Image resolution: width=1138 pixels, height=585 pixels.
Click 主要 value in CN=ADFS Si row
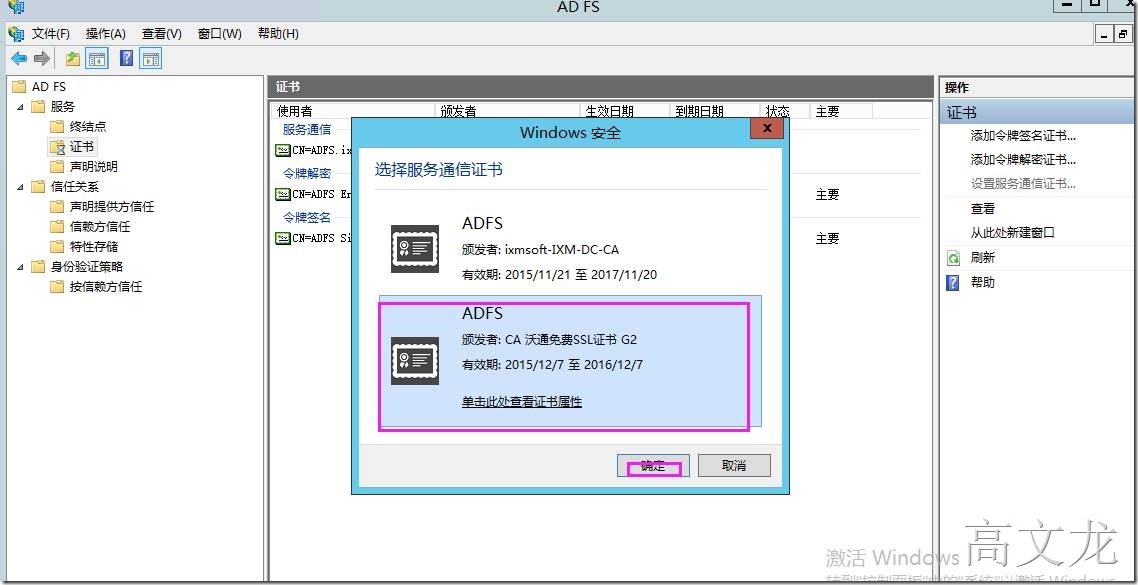tap(827, 238)
